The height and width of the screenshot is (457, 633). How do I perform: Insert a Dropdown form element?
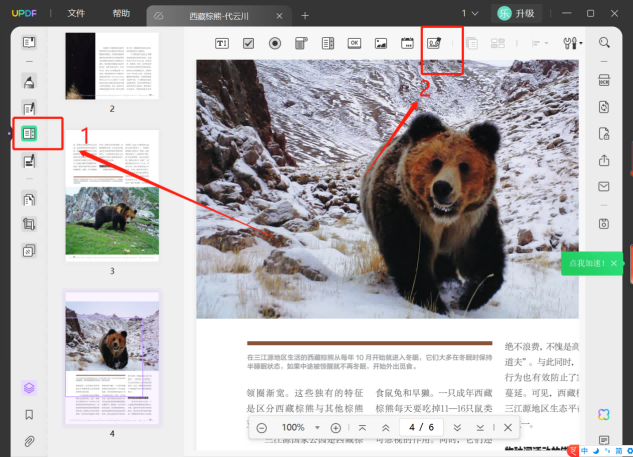click(x=301, y=43)
